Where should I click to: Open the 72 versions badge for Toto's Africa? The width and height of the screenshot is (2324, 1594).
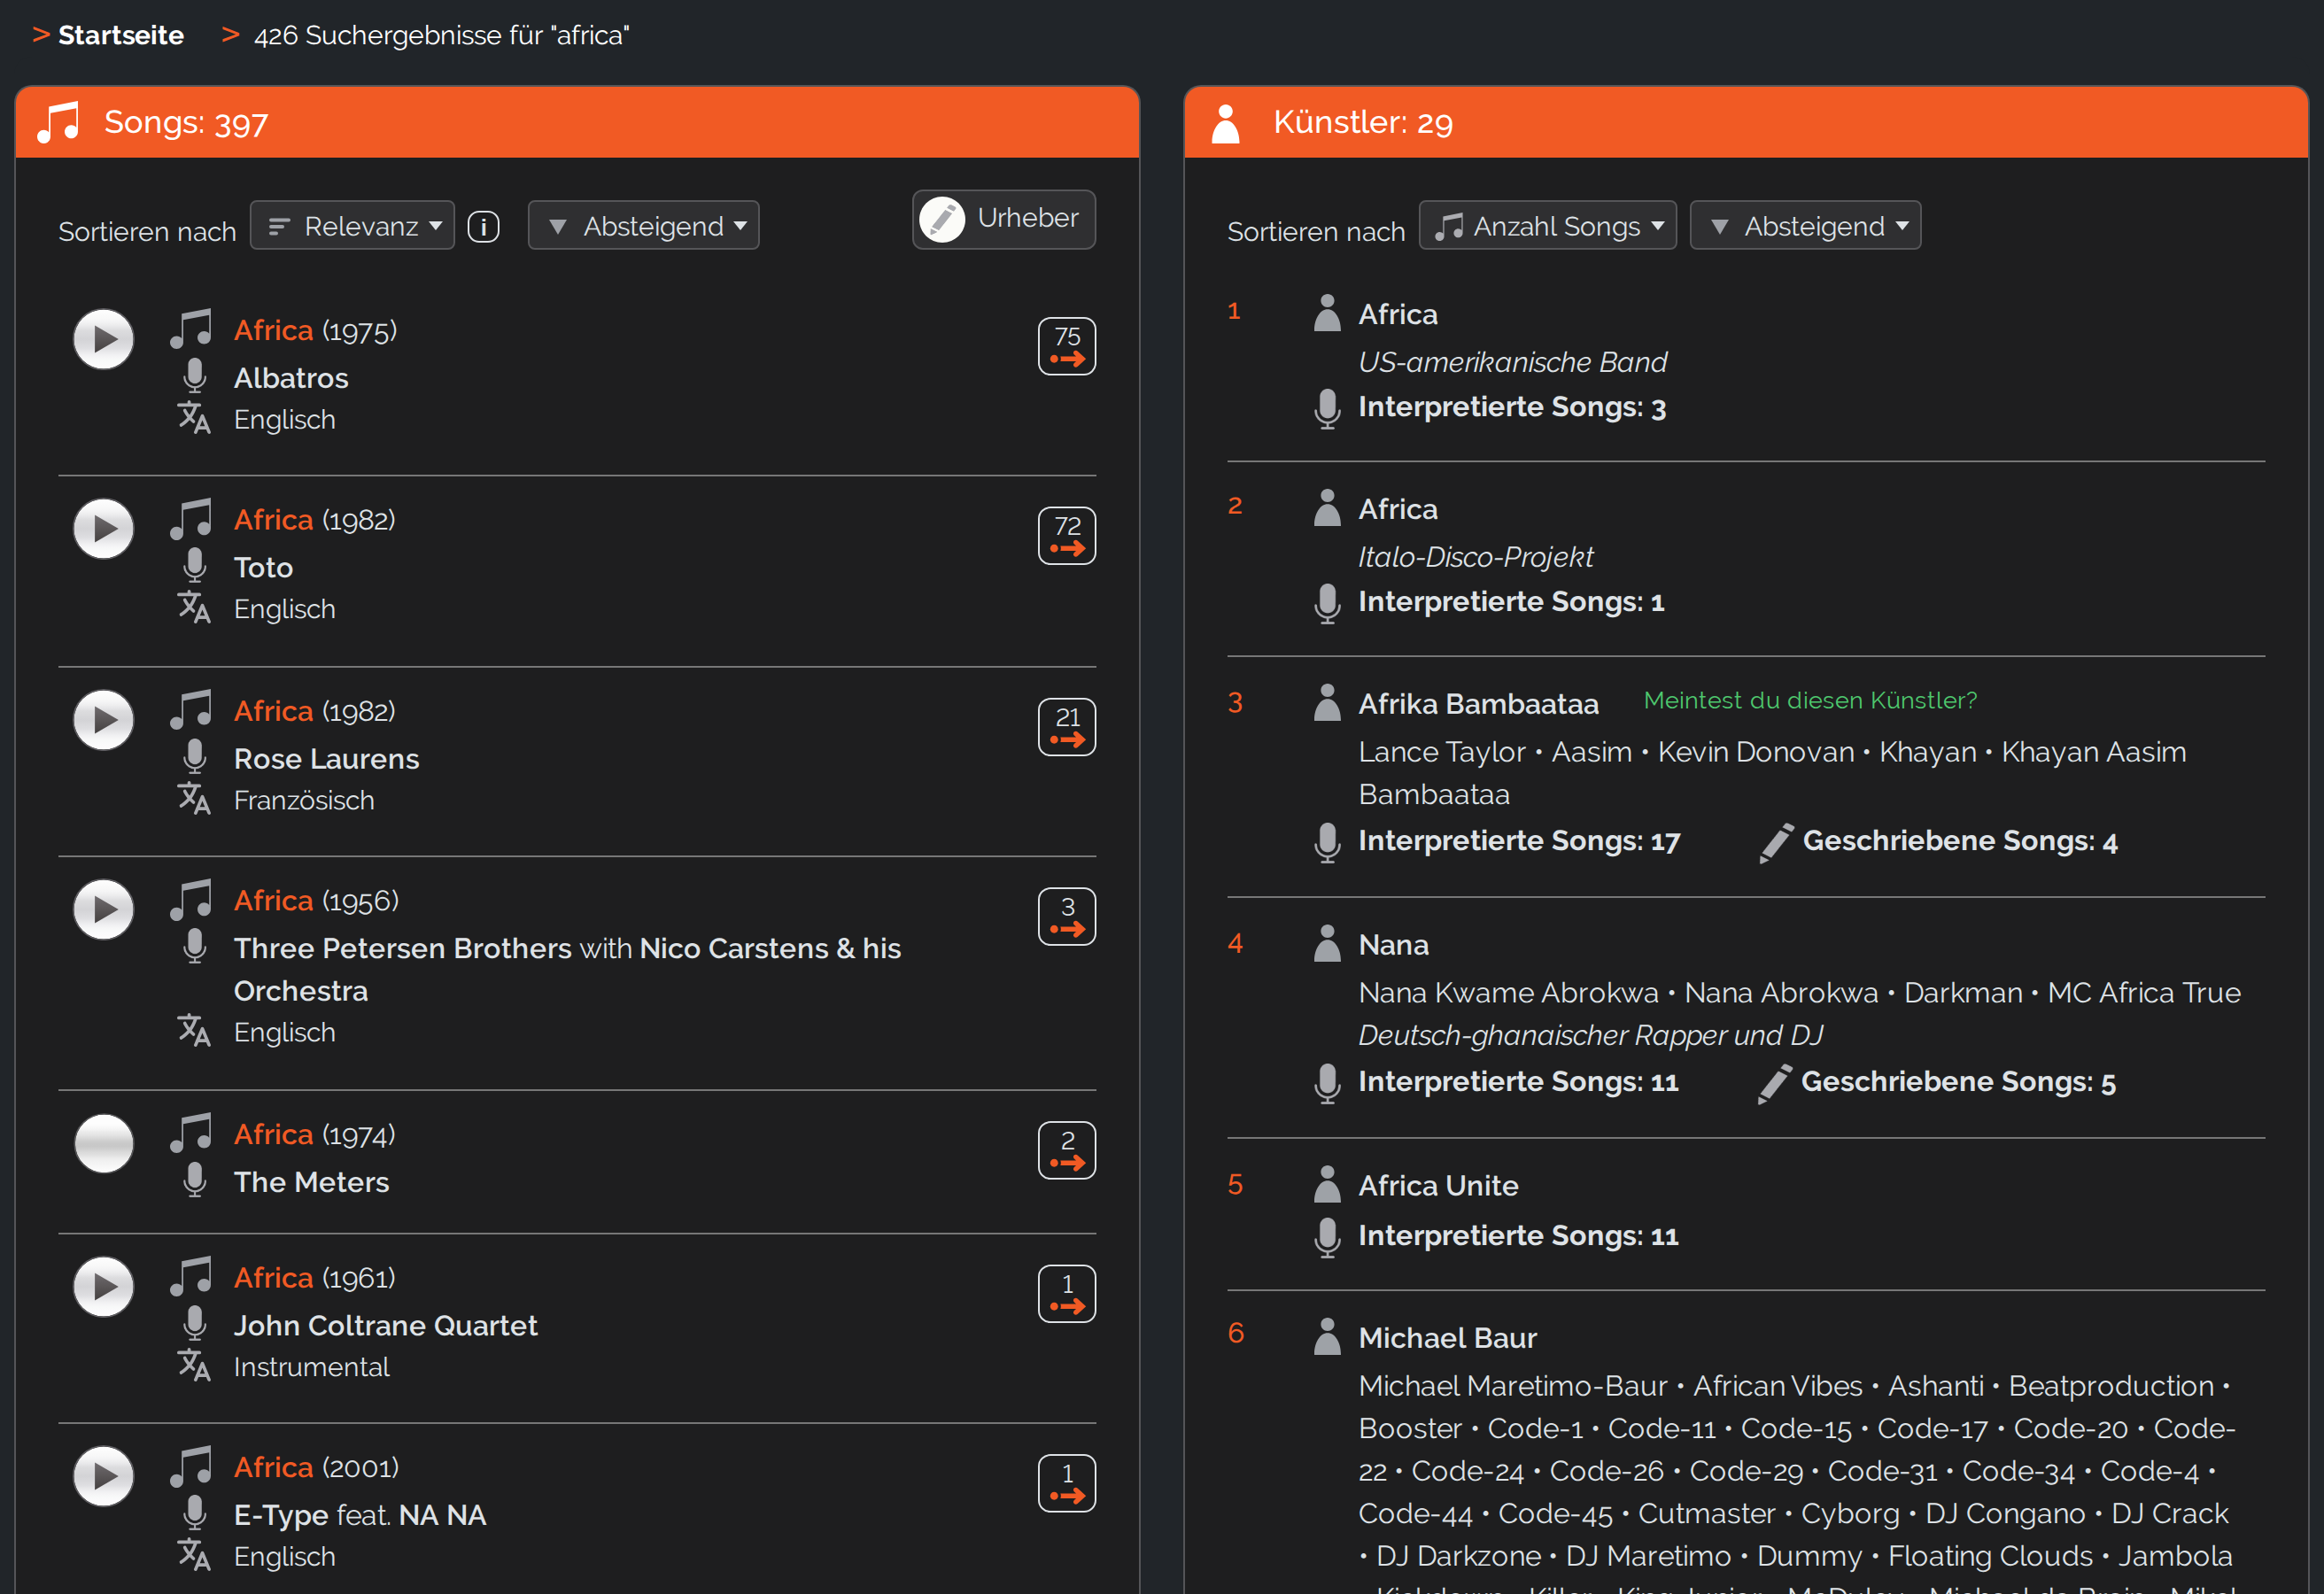coord(1067,536)
